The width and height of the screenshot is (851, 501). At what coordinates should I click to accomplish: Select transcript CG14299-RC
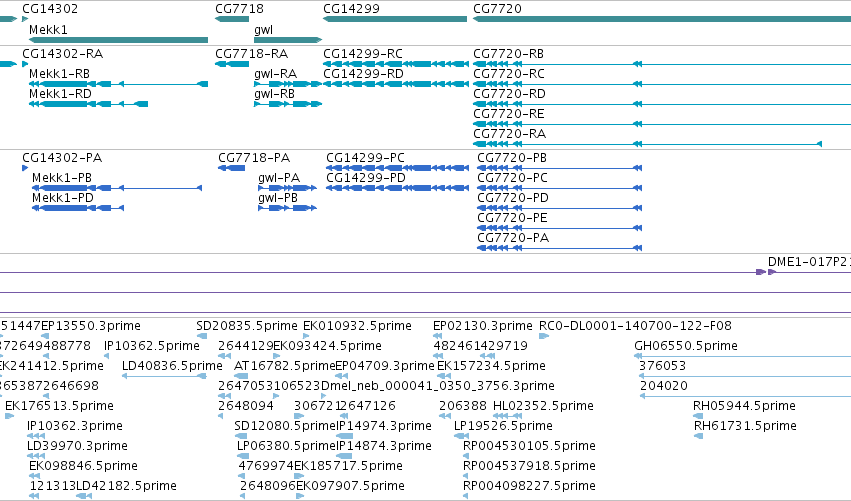point(363,54)
